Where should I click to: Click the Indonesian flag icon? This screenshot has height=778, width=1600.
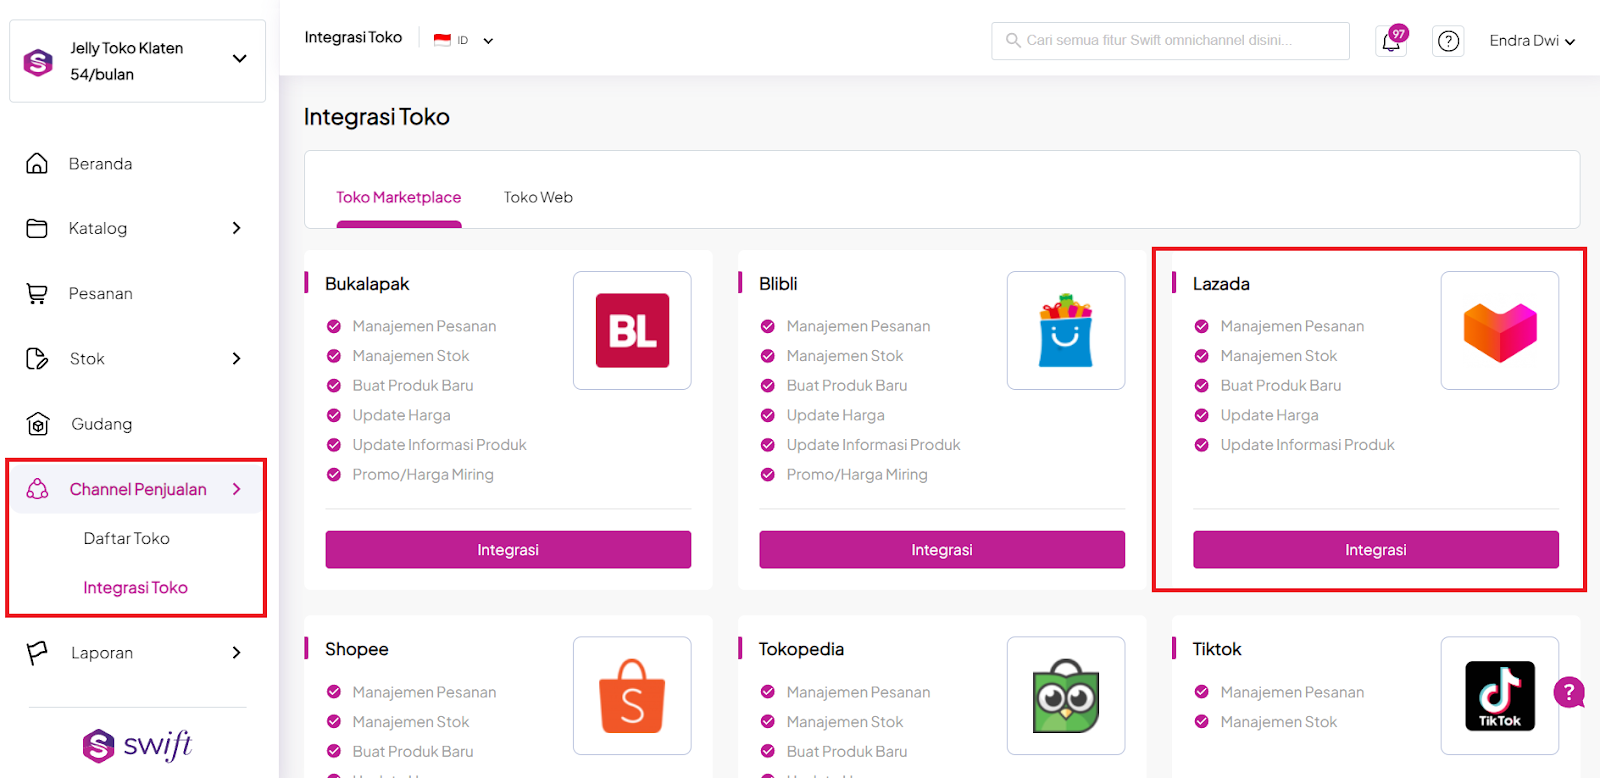442,40
